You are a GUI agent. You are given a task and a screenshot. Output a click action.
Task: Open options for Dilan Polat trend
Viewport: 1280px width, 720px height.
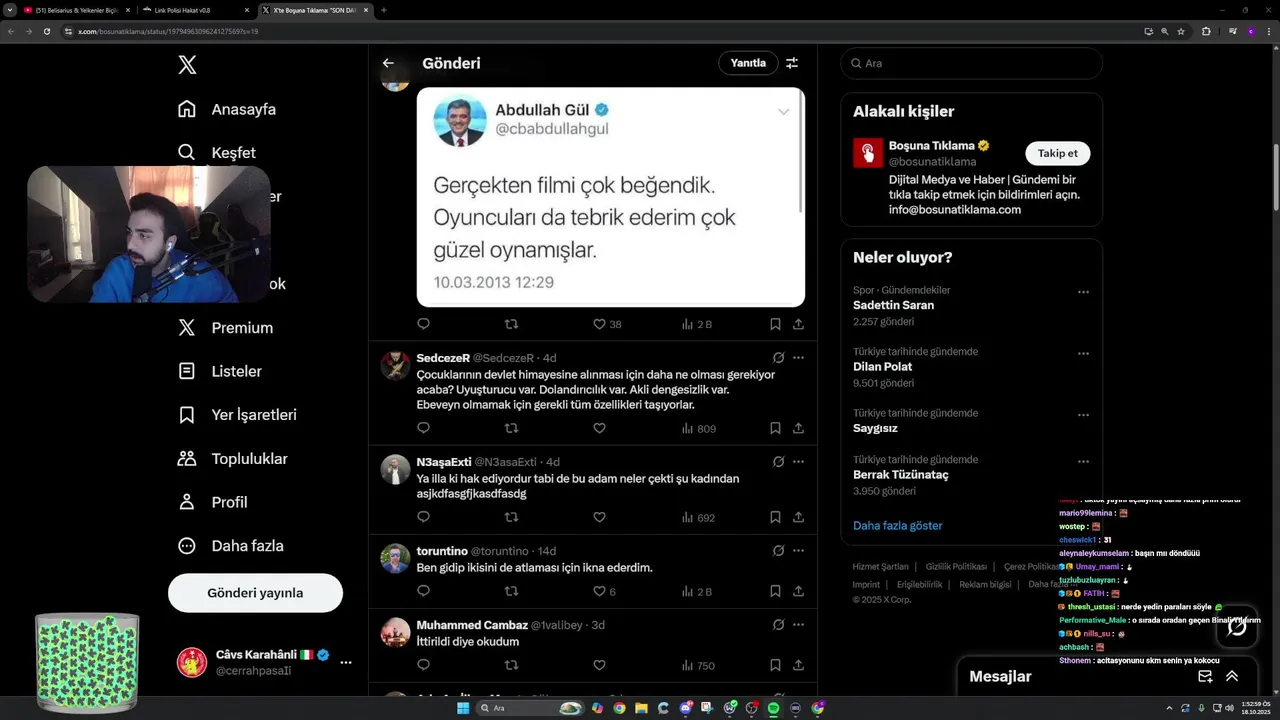coord(1083,353)
